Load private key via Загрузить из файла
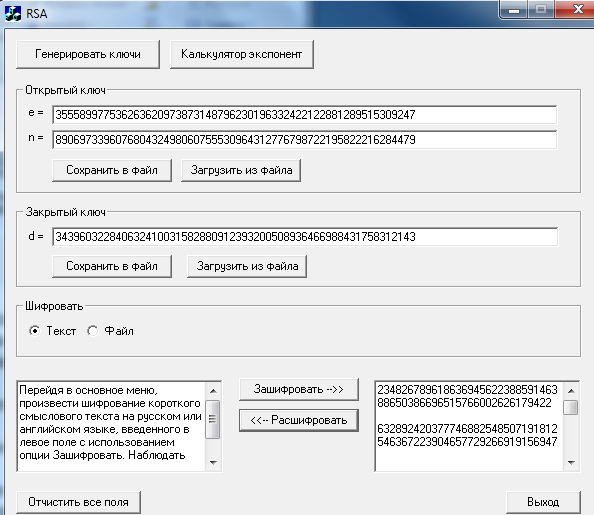The image size is (594, 515). tap(247, 266)
